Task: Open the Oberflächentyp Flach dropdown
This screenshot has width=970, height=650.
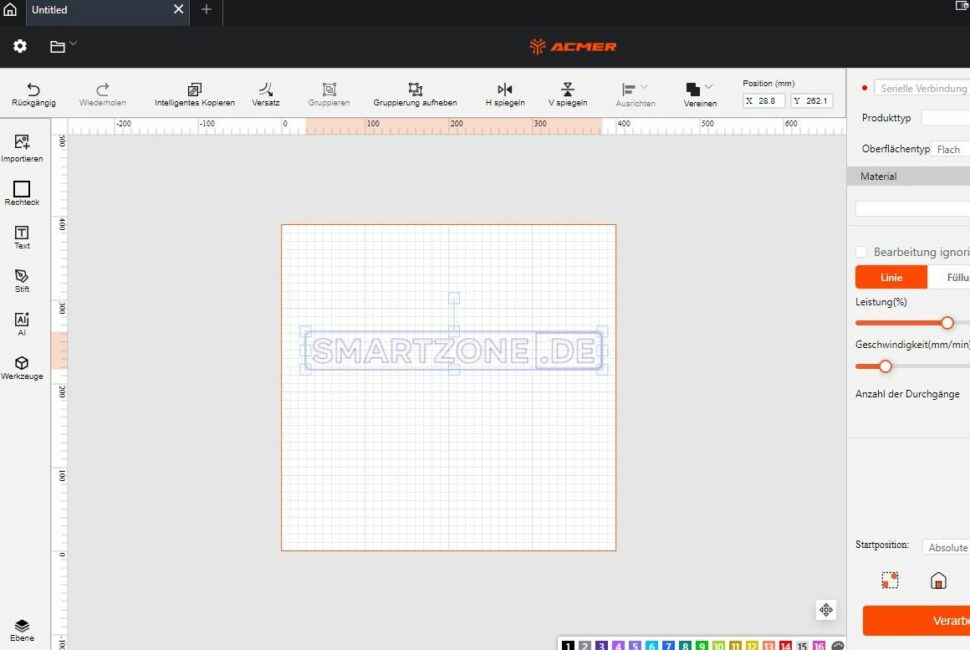Action: (x=951, y=149)
